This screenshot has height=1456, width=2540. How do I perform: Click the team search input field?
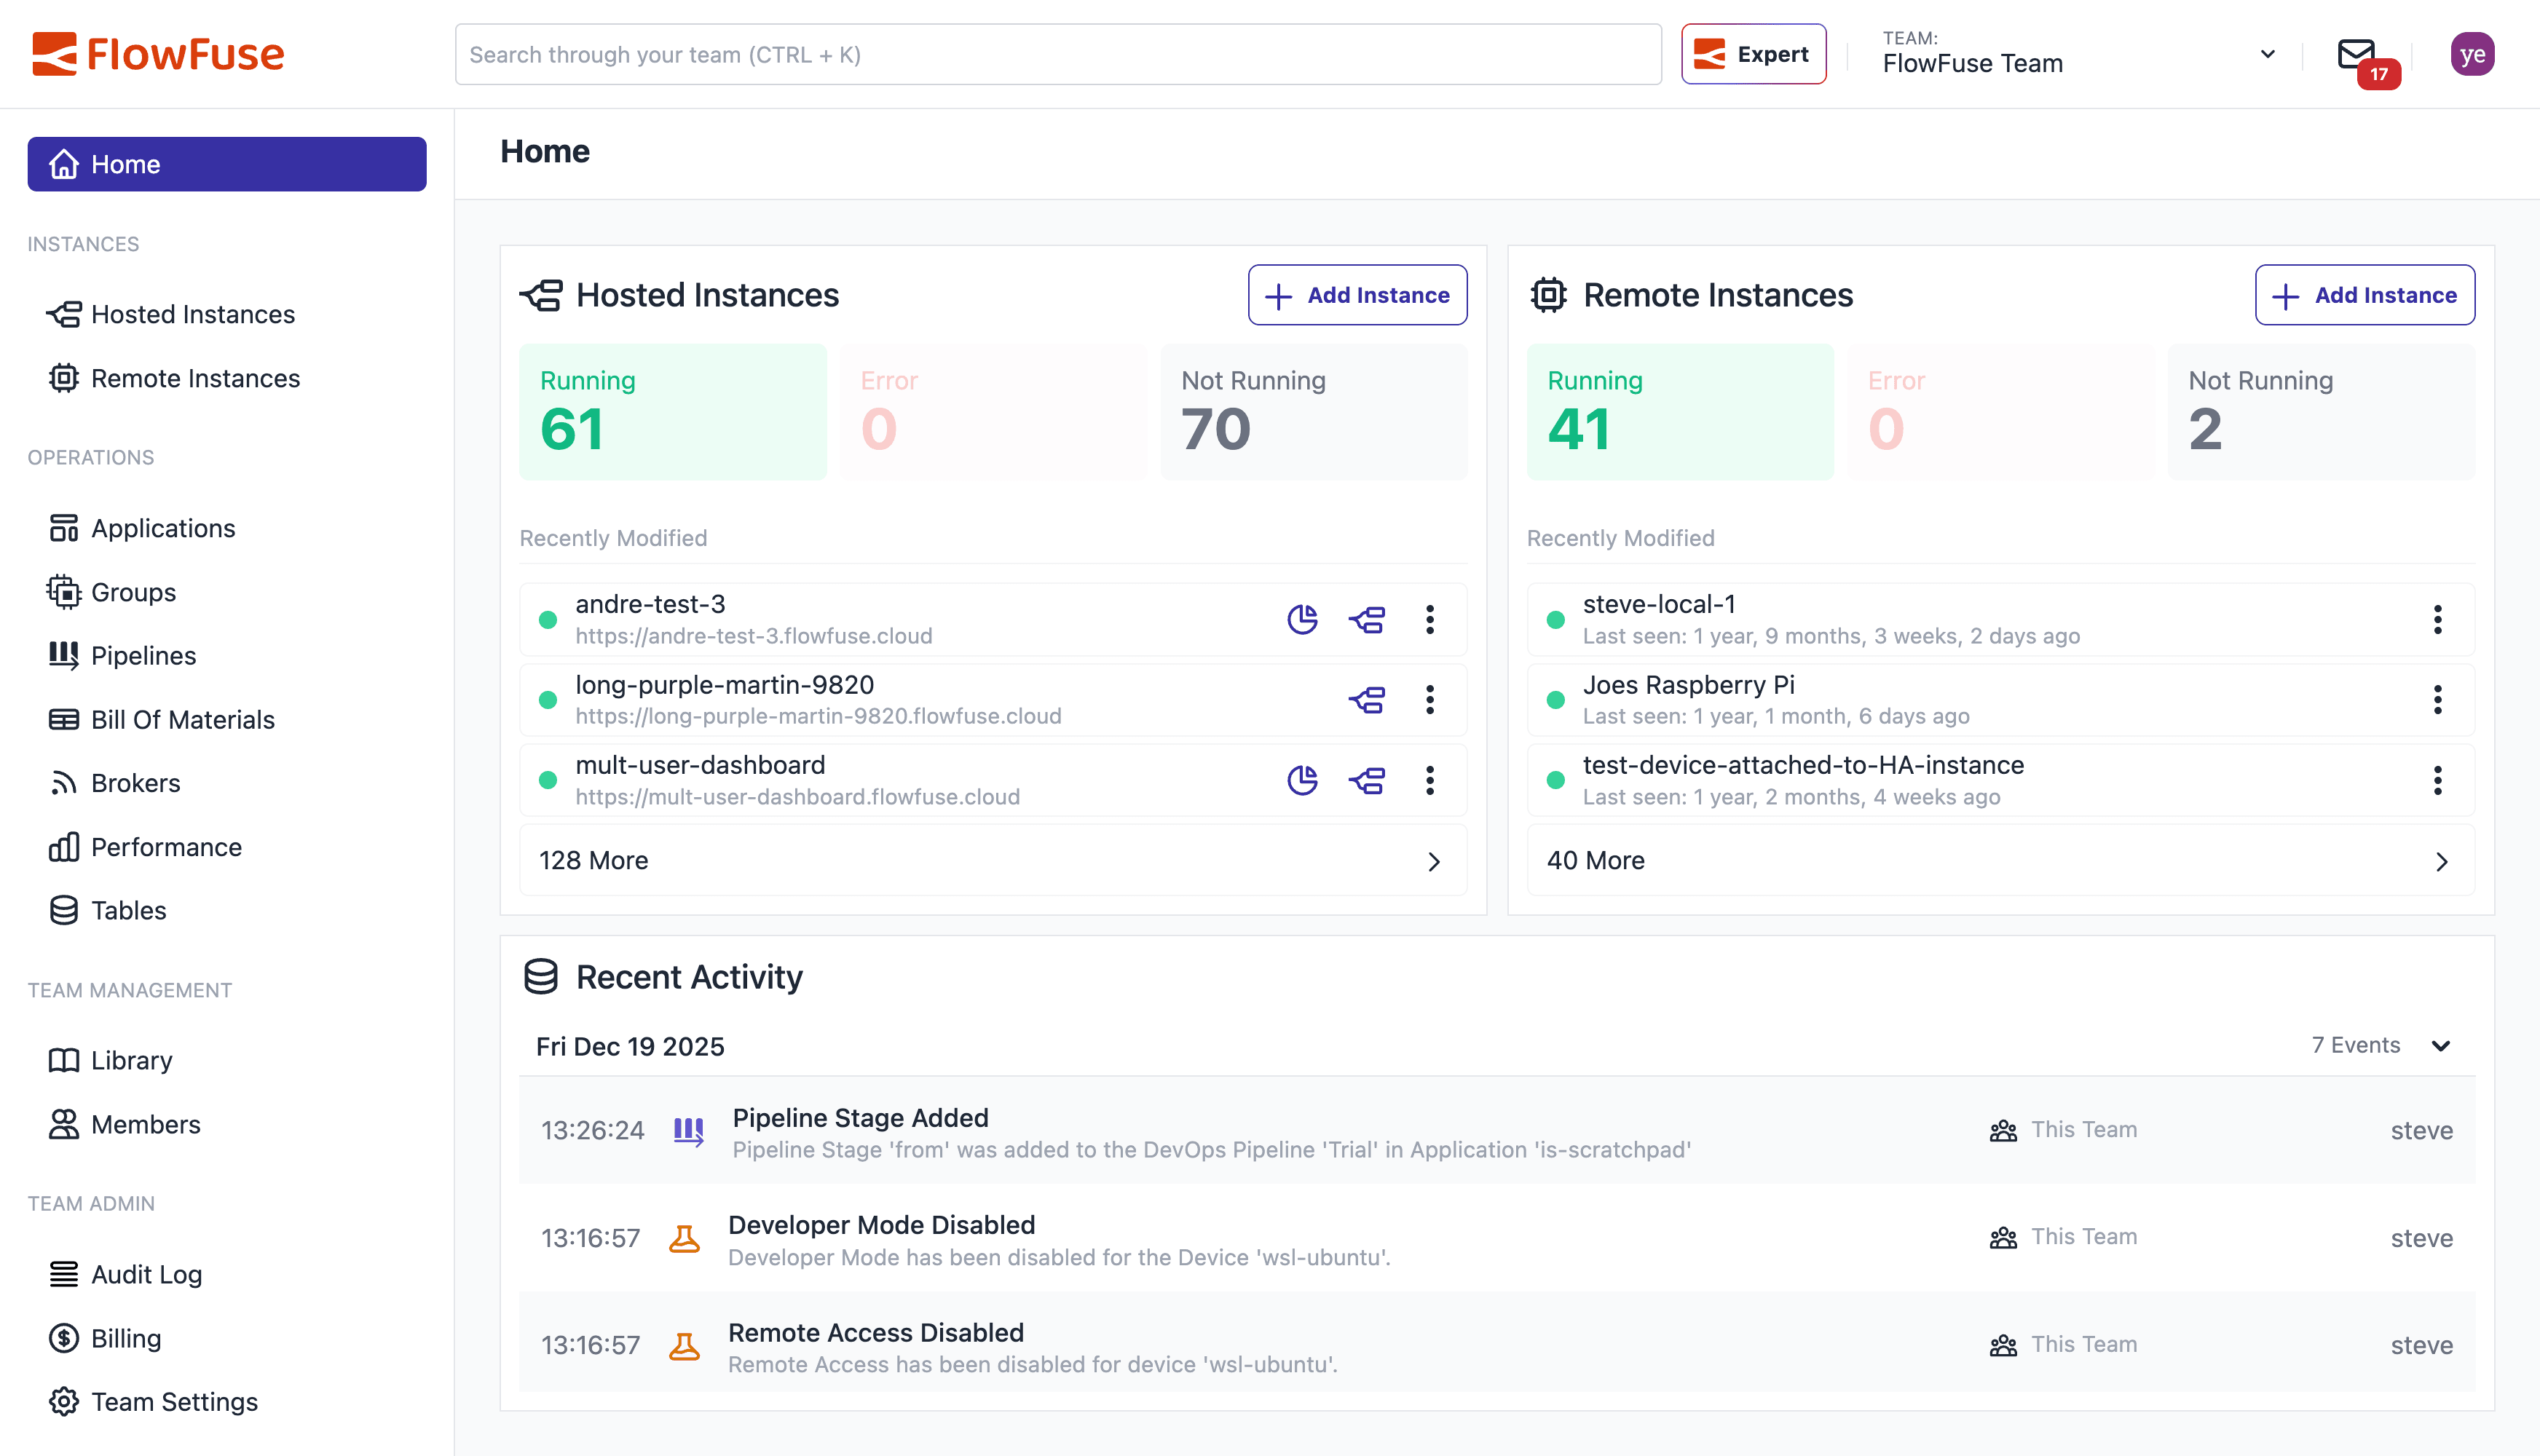(x=1057, y=54)
